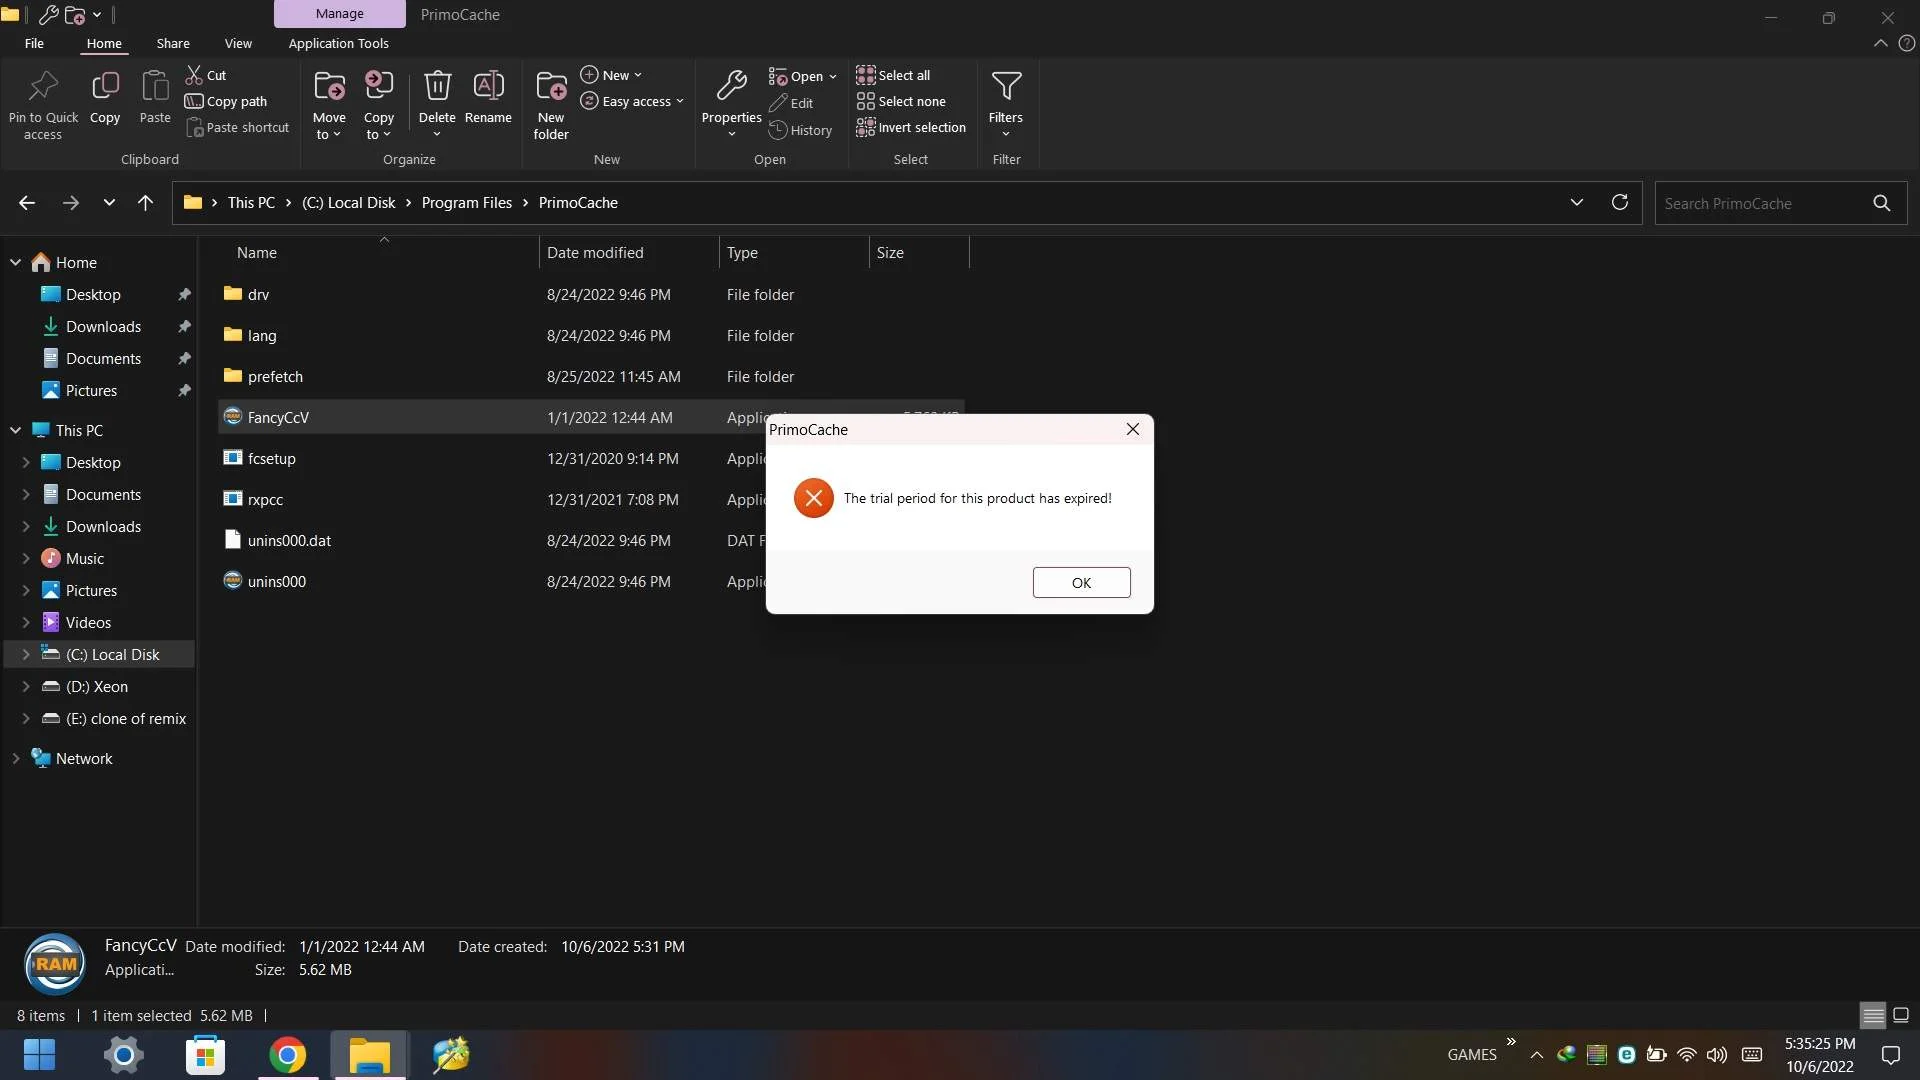The image size is (1920, 1080).
Task: Show hidden system tray icons
Action: 1537,1054
